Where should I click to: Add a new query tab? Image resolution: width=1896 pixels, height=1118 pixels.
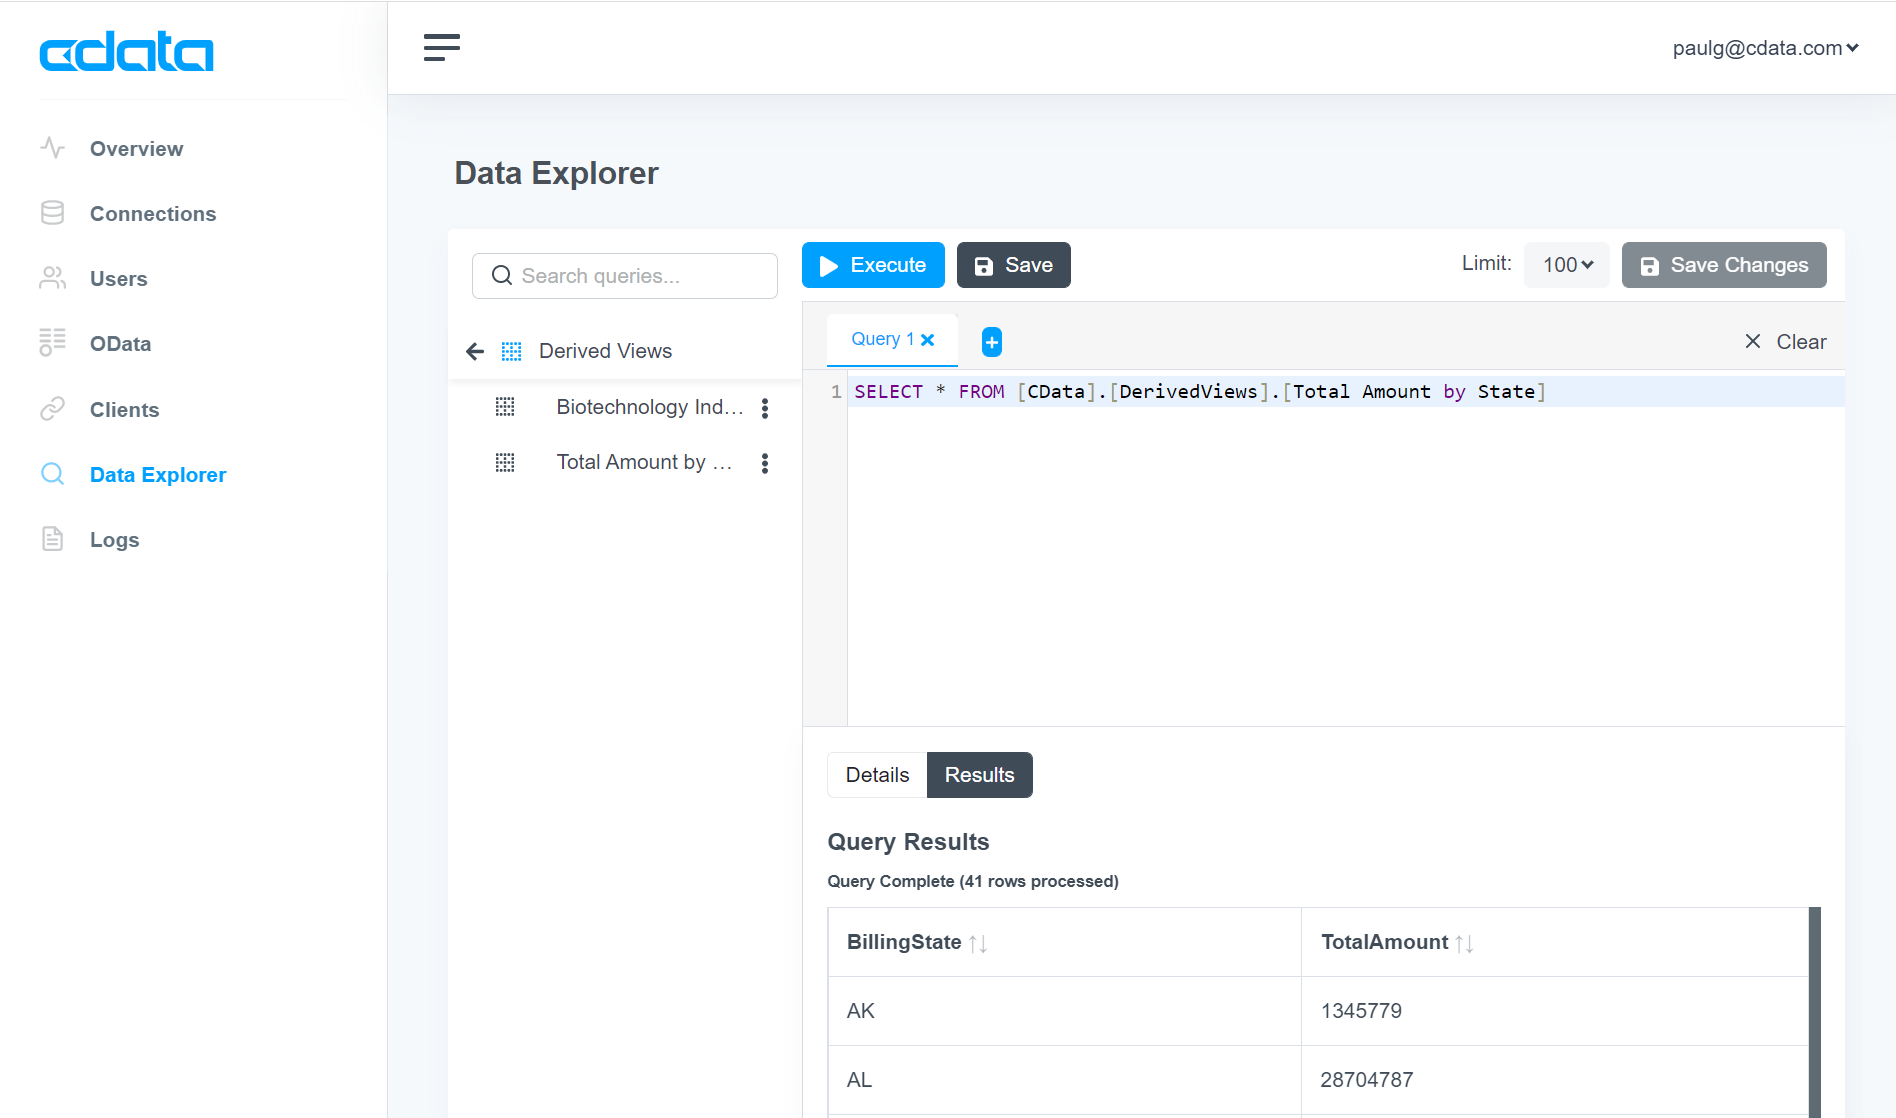[992, 342]
